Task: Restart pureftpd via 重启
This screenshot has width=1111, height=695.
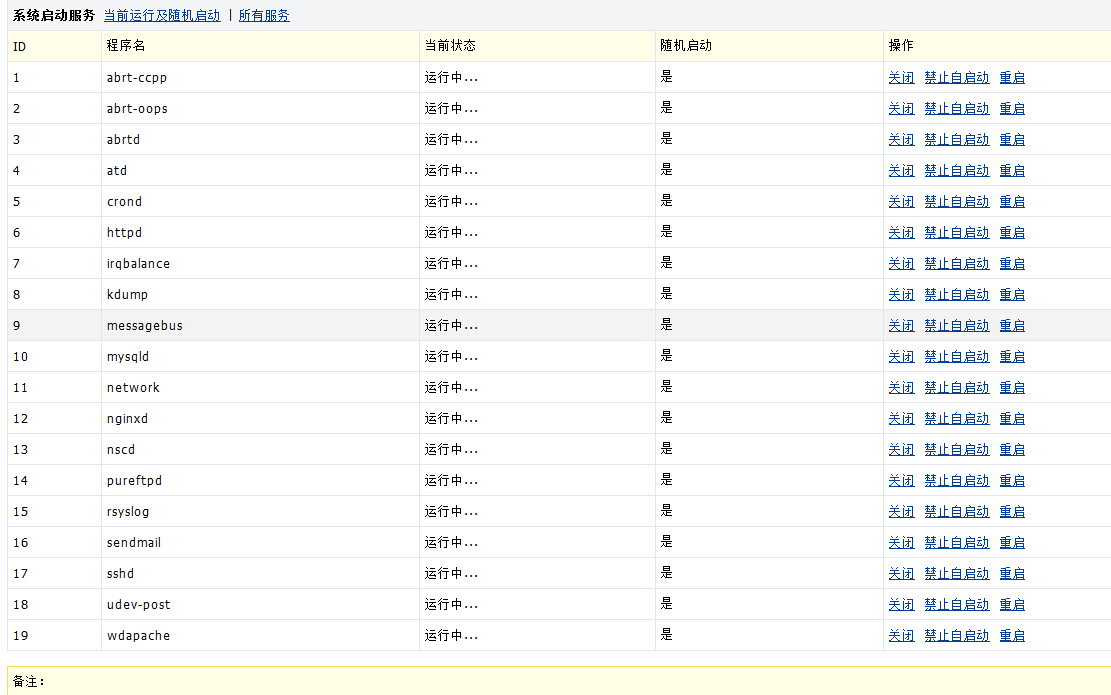Action: tap(1012, 480)
